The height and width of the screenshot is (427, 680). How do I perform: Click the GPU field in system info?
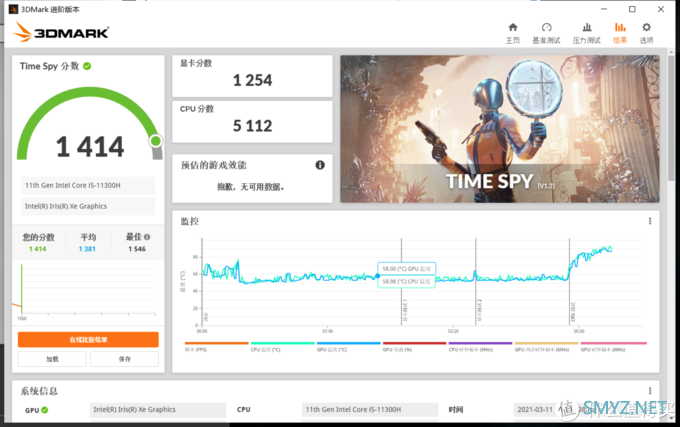(x=158, y=410)
